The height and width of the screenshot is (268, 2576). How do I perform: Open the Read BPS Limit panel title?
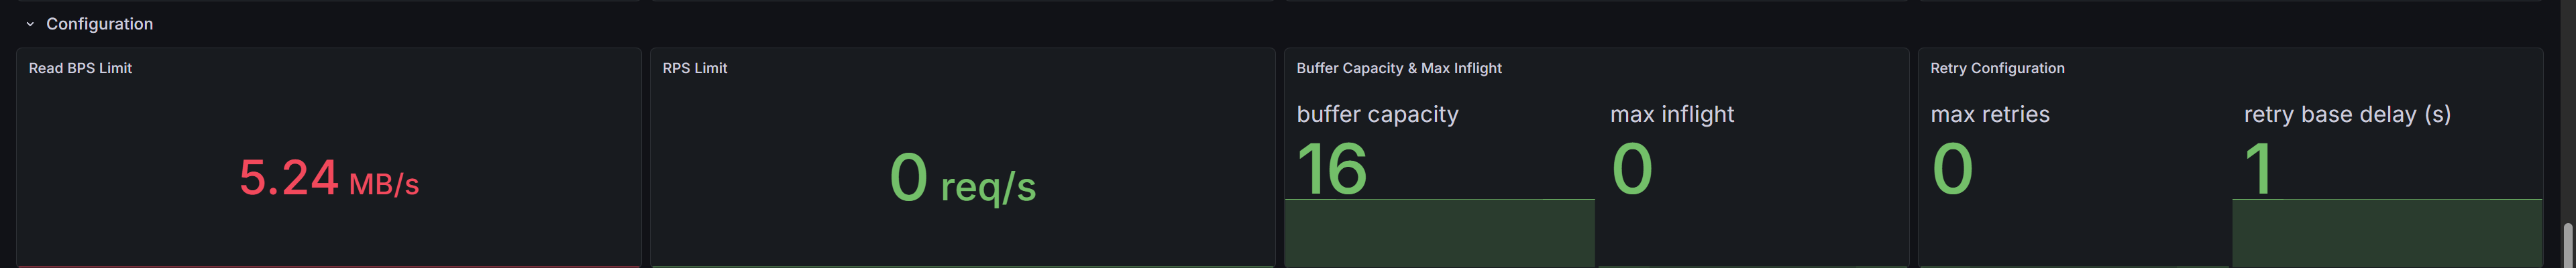point(80,68)
